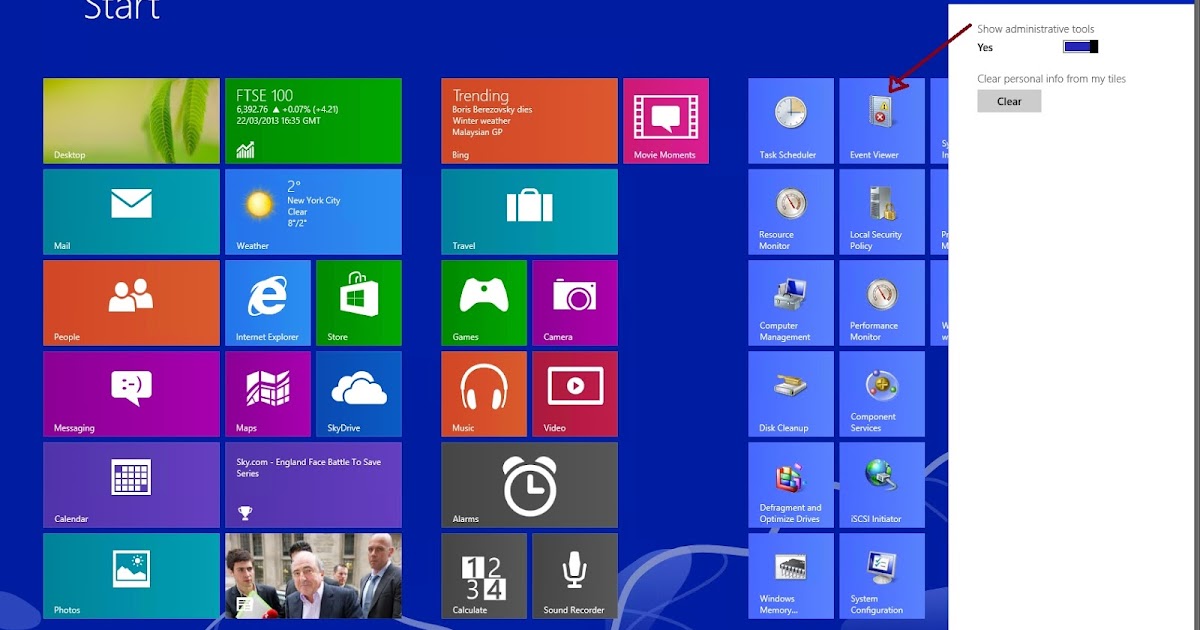The height and width of the screenshot is (630, 1200).
Task: Open Computer Management
Action: 791,303
